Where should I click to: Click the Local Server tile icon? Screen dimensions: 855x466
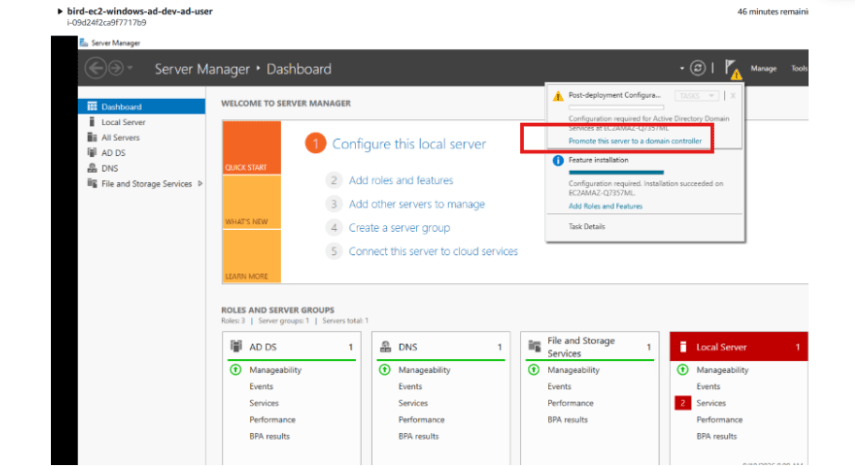(683, 347)
